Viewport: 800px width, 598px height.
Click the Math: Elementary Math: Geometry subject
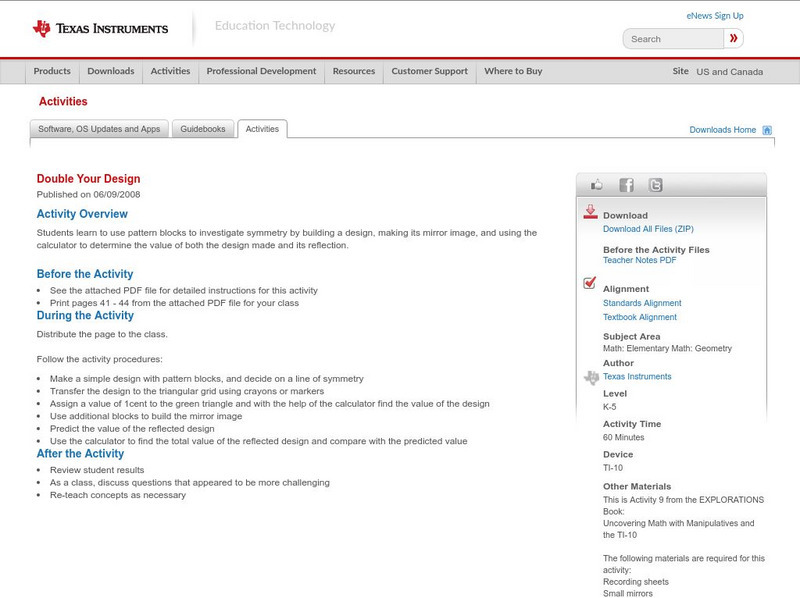[x=667, y=348]
